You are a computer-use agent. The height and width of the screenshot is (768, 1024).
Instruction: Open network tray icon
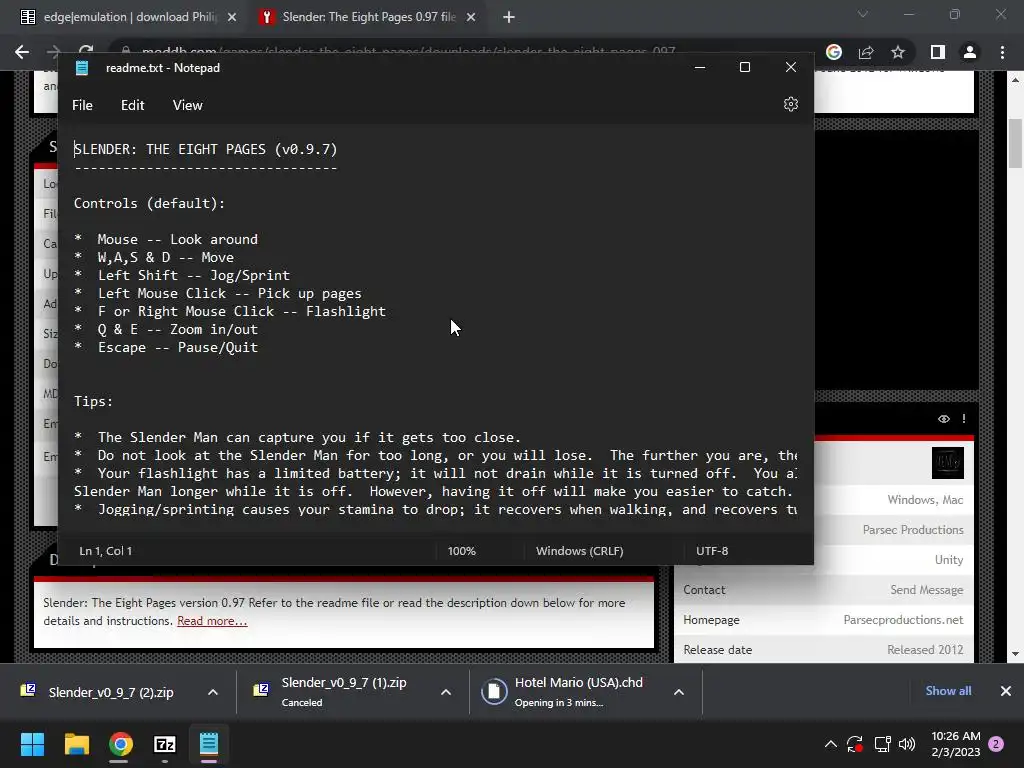(882, 744)
